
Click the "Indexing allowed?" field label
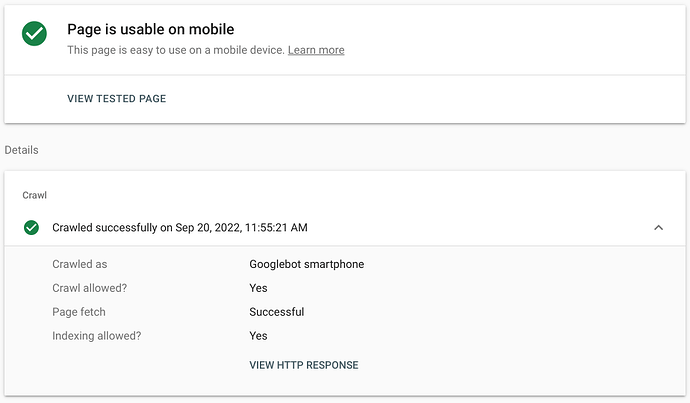coord(96,336)
